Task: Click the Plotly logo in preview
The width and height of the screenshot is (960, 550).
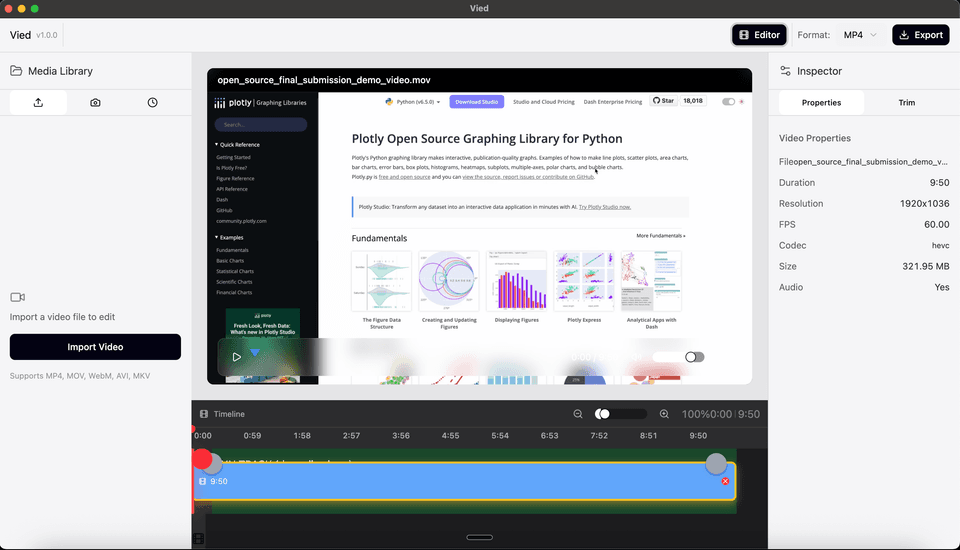Action: [233, 103]
